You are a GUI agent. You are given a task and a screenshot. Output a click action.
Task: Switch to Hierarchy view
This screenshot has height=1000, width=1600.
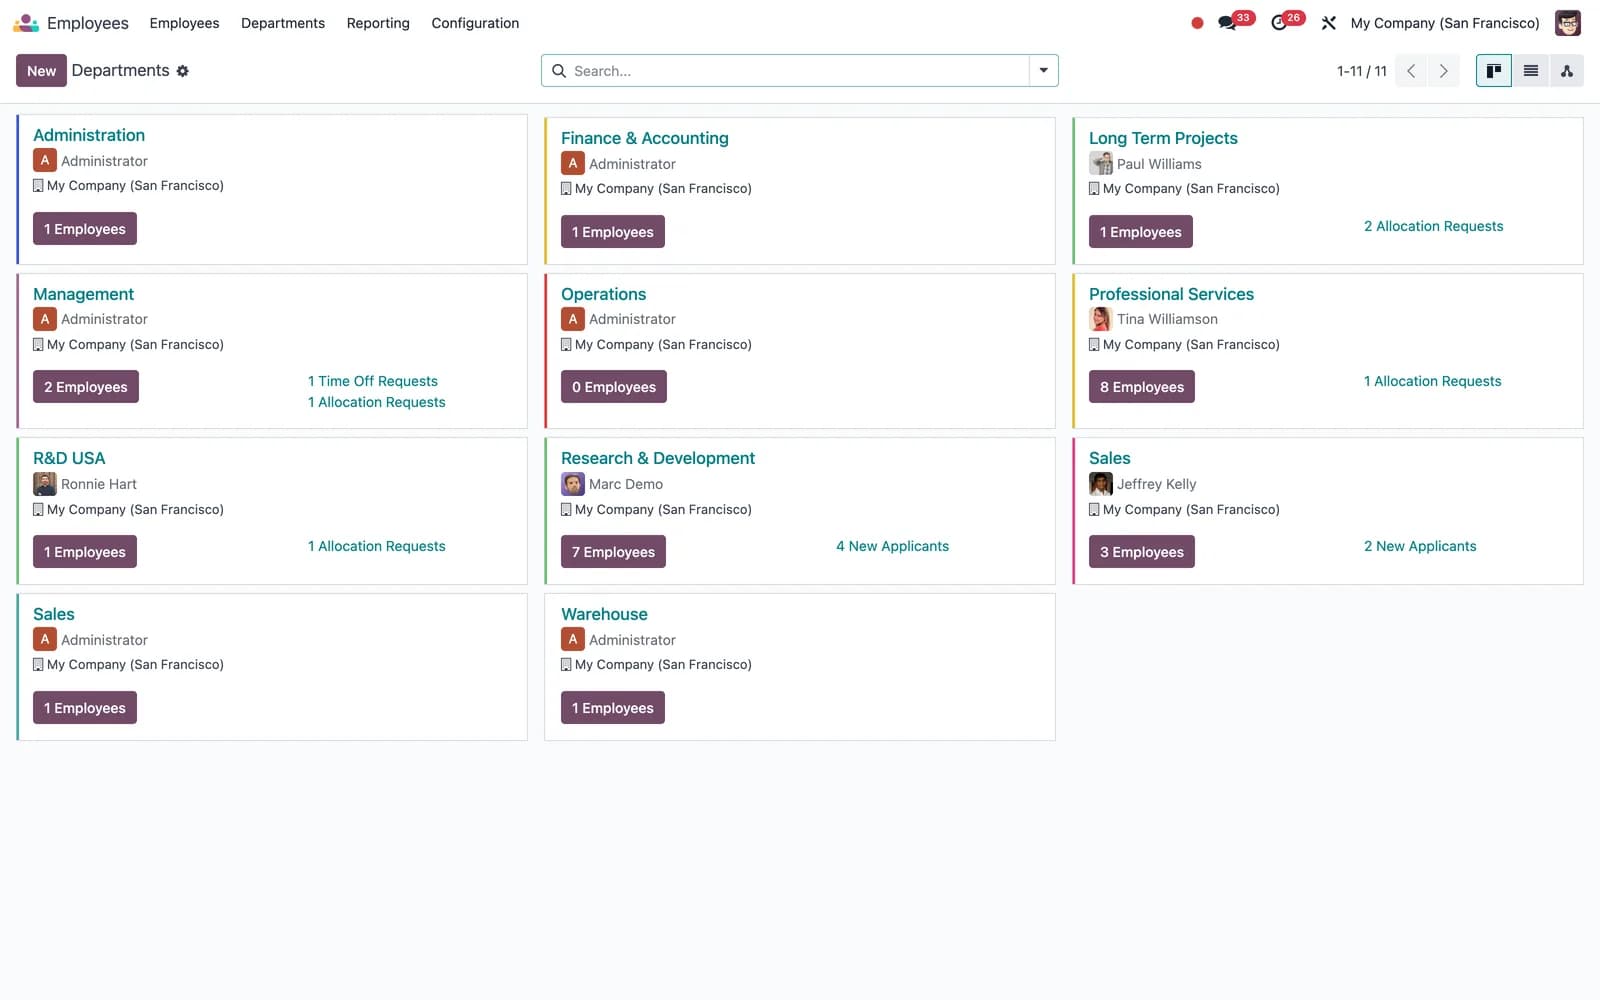[1567, 71]
